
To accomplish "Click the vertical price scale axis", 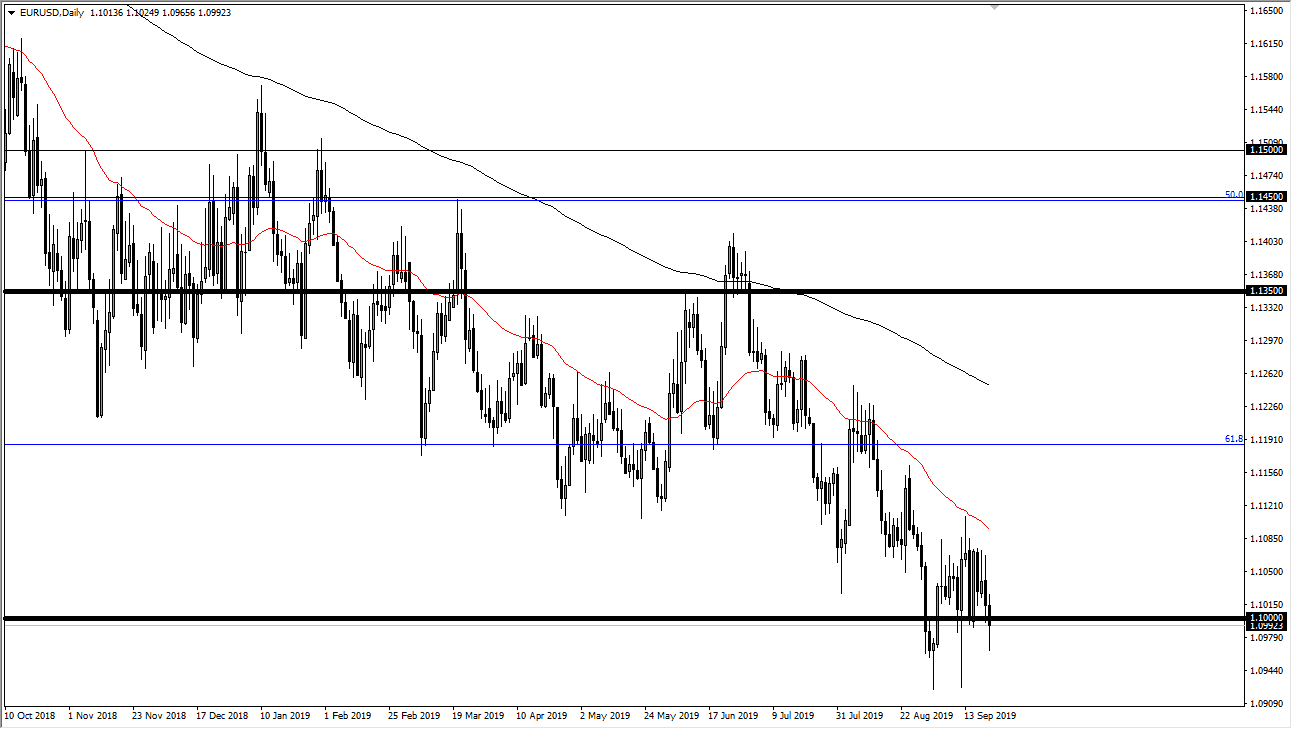I will (1262, 400).
